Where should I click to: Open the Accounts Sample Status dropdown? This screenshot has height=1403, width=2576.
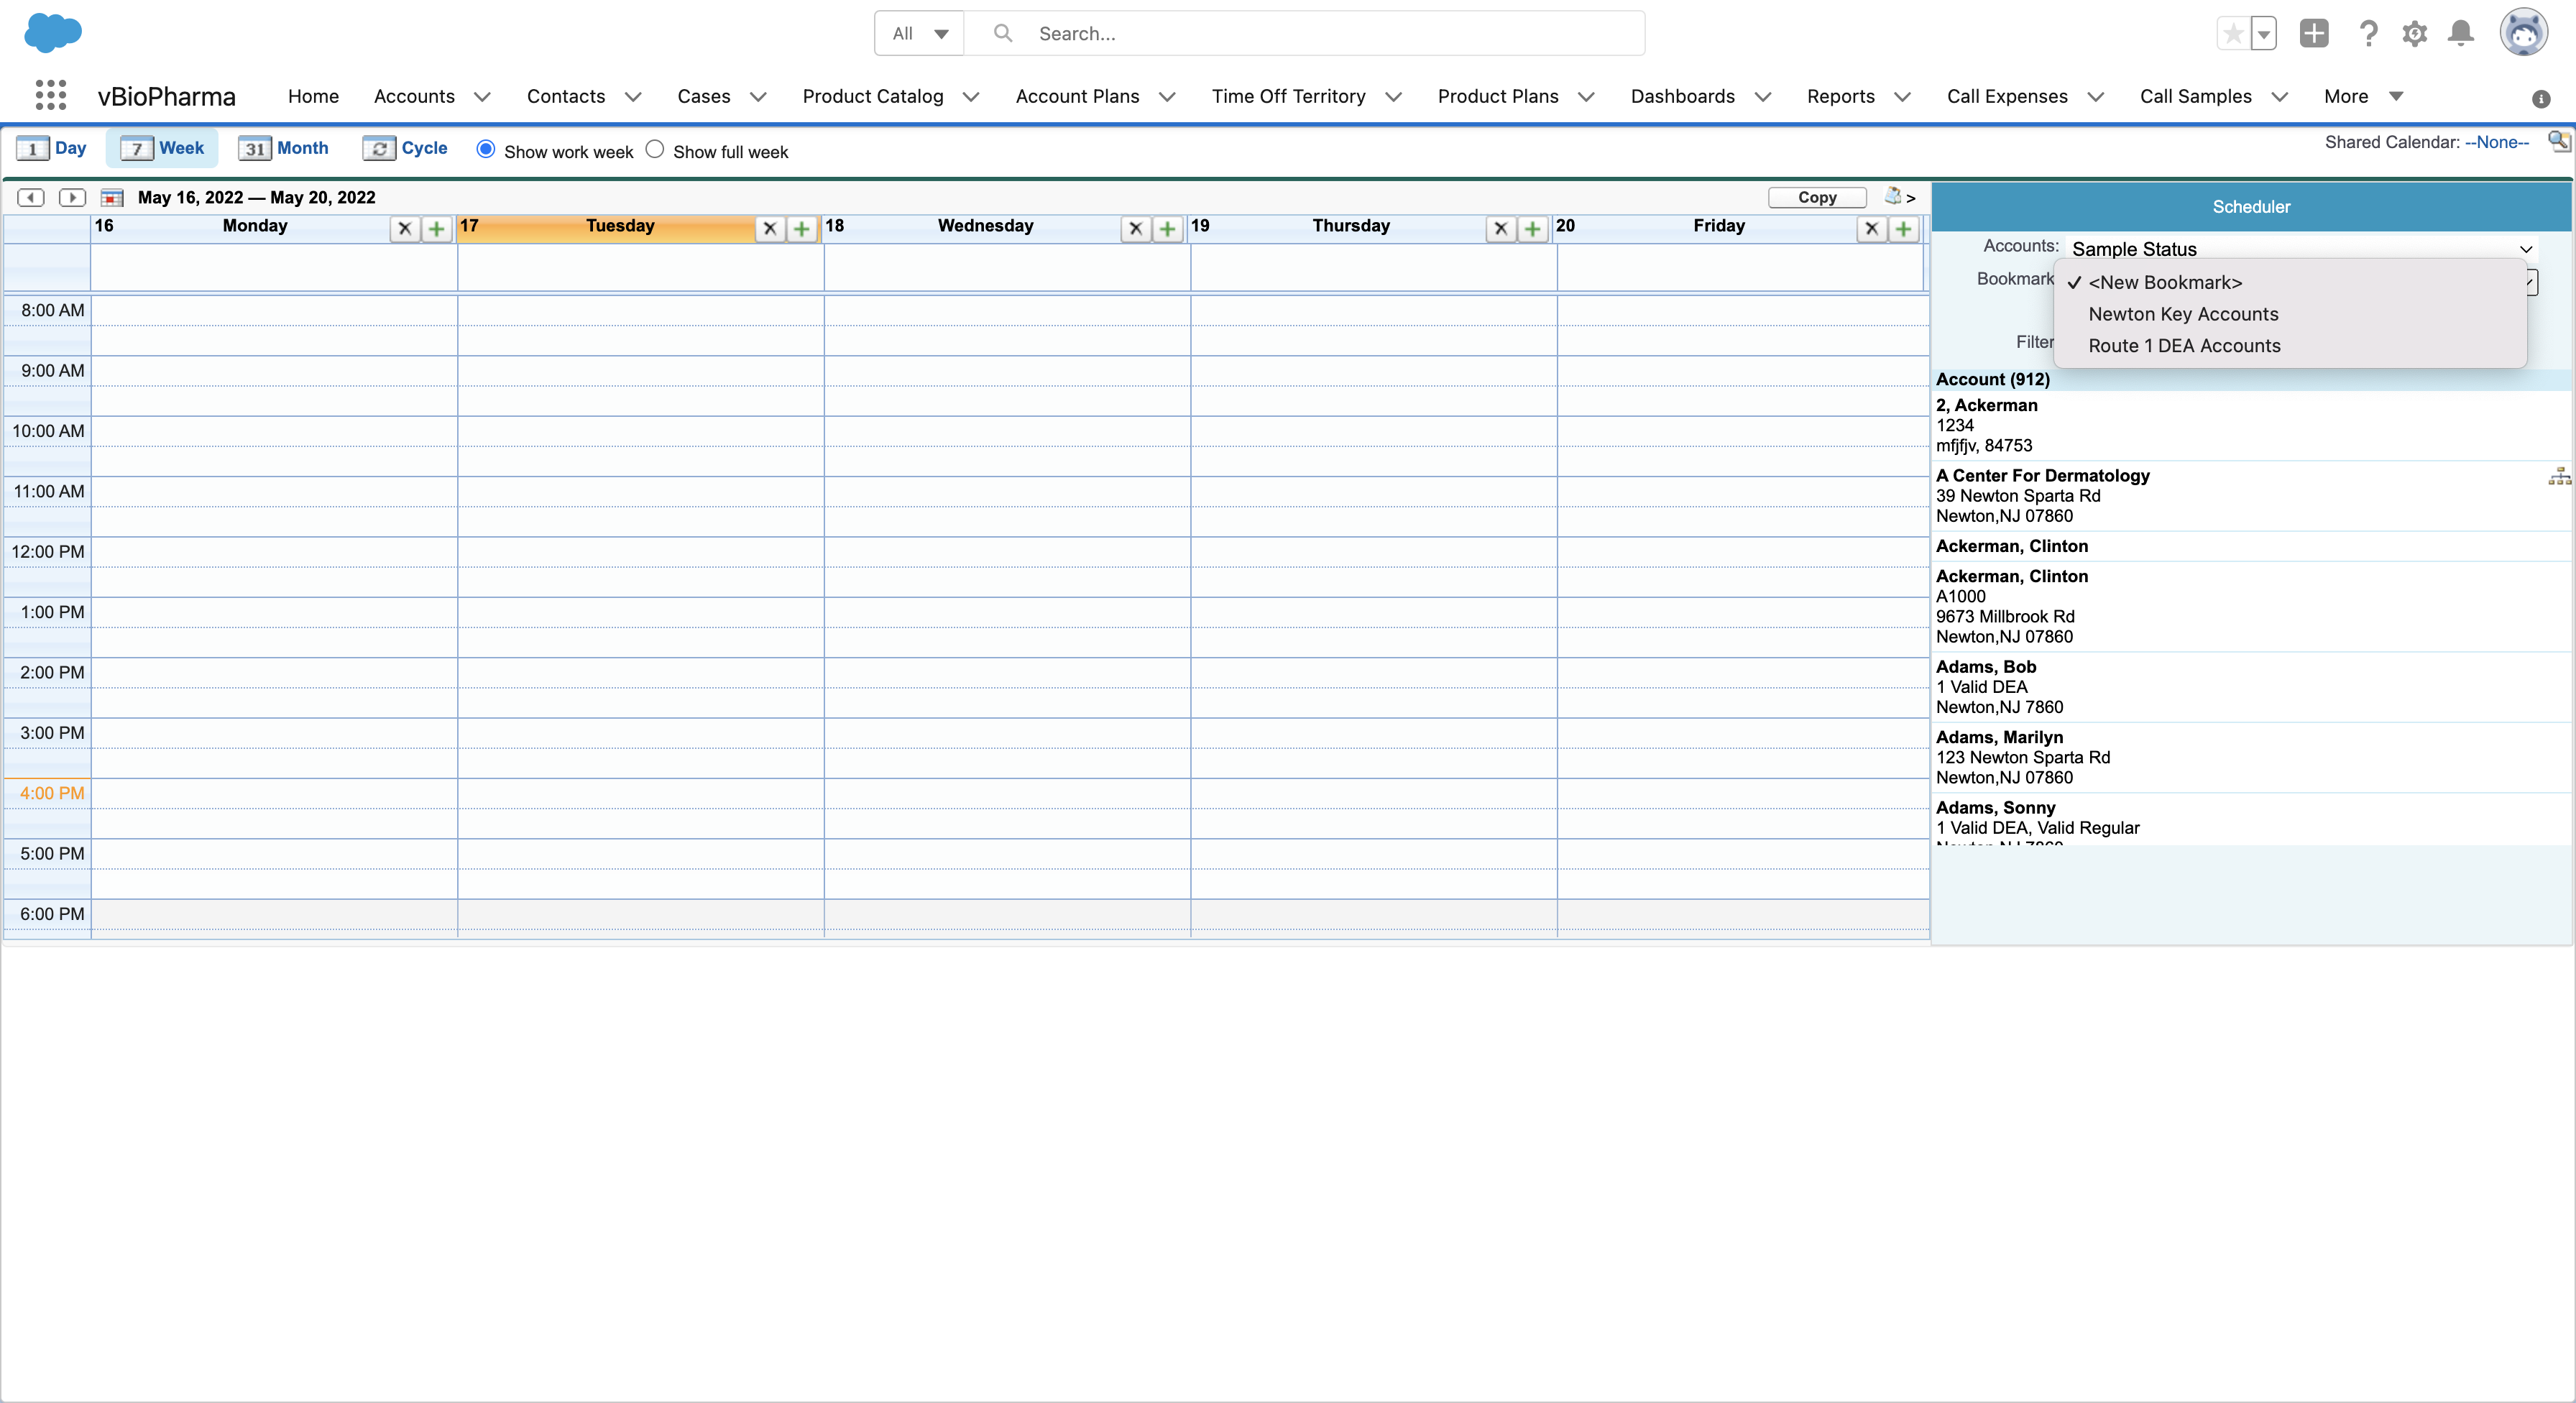[2299, 249]
